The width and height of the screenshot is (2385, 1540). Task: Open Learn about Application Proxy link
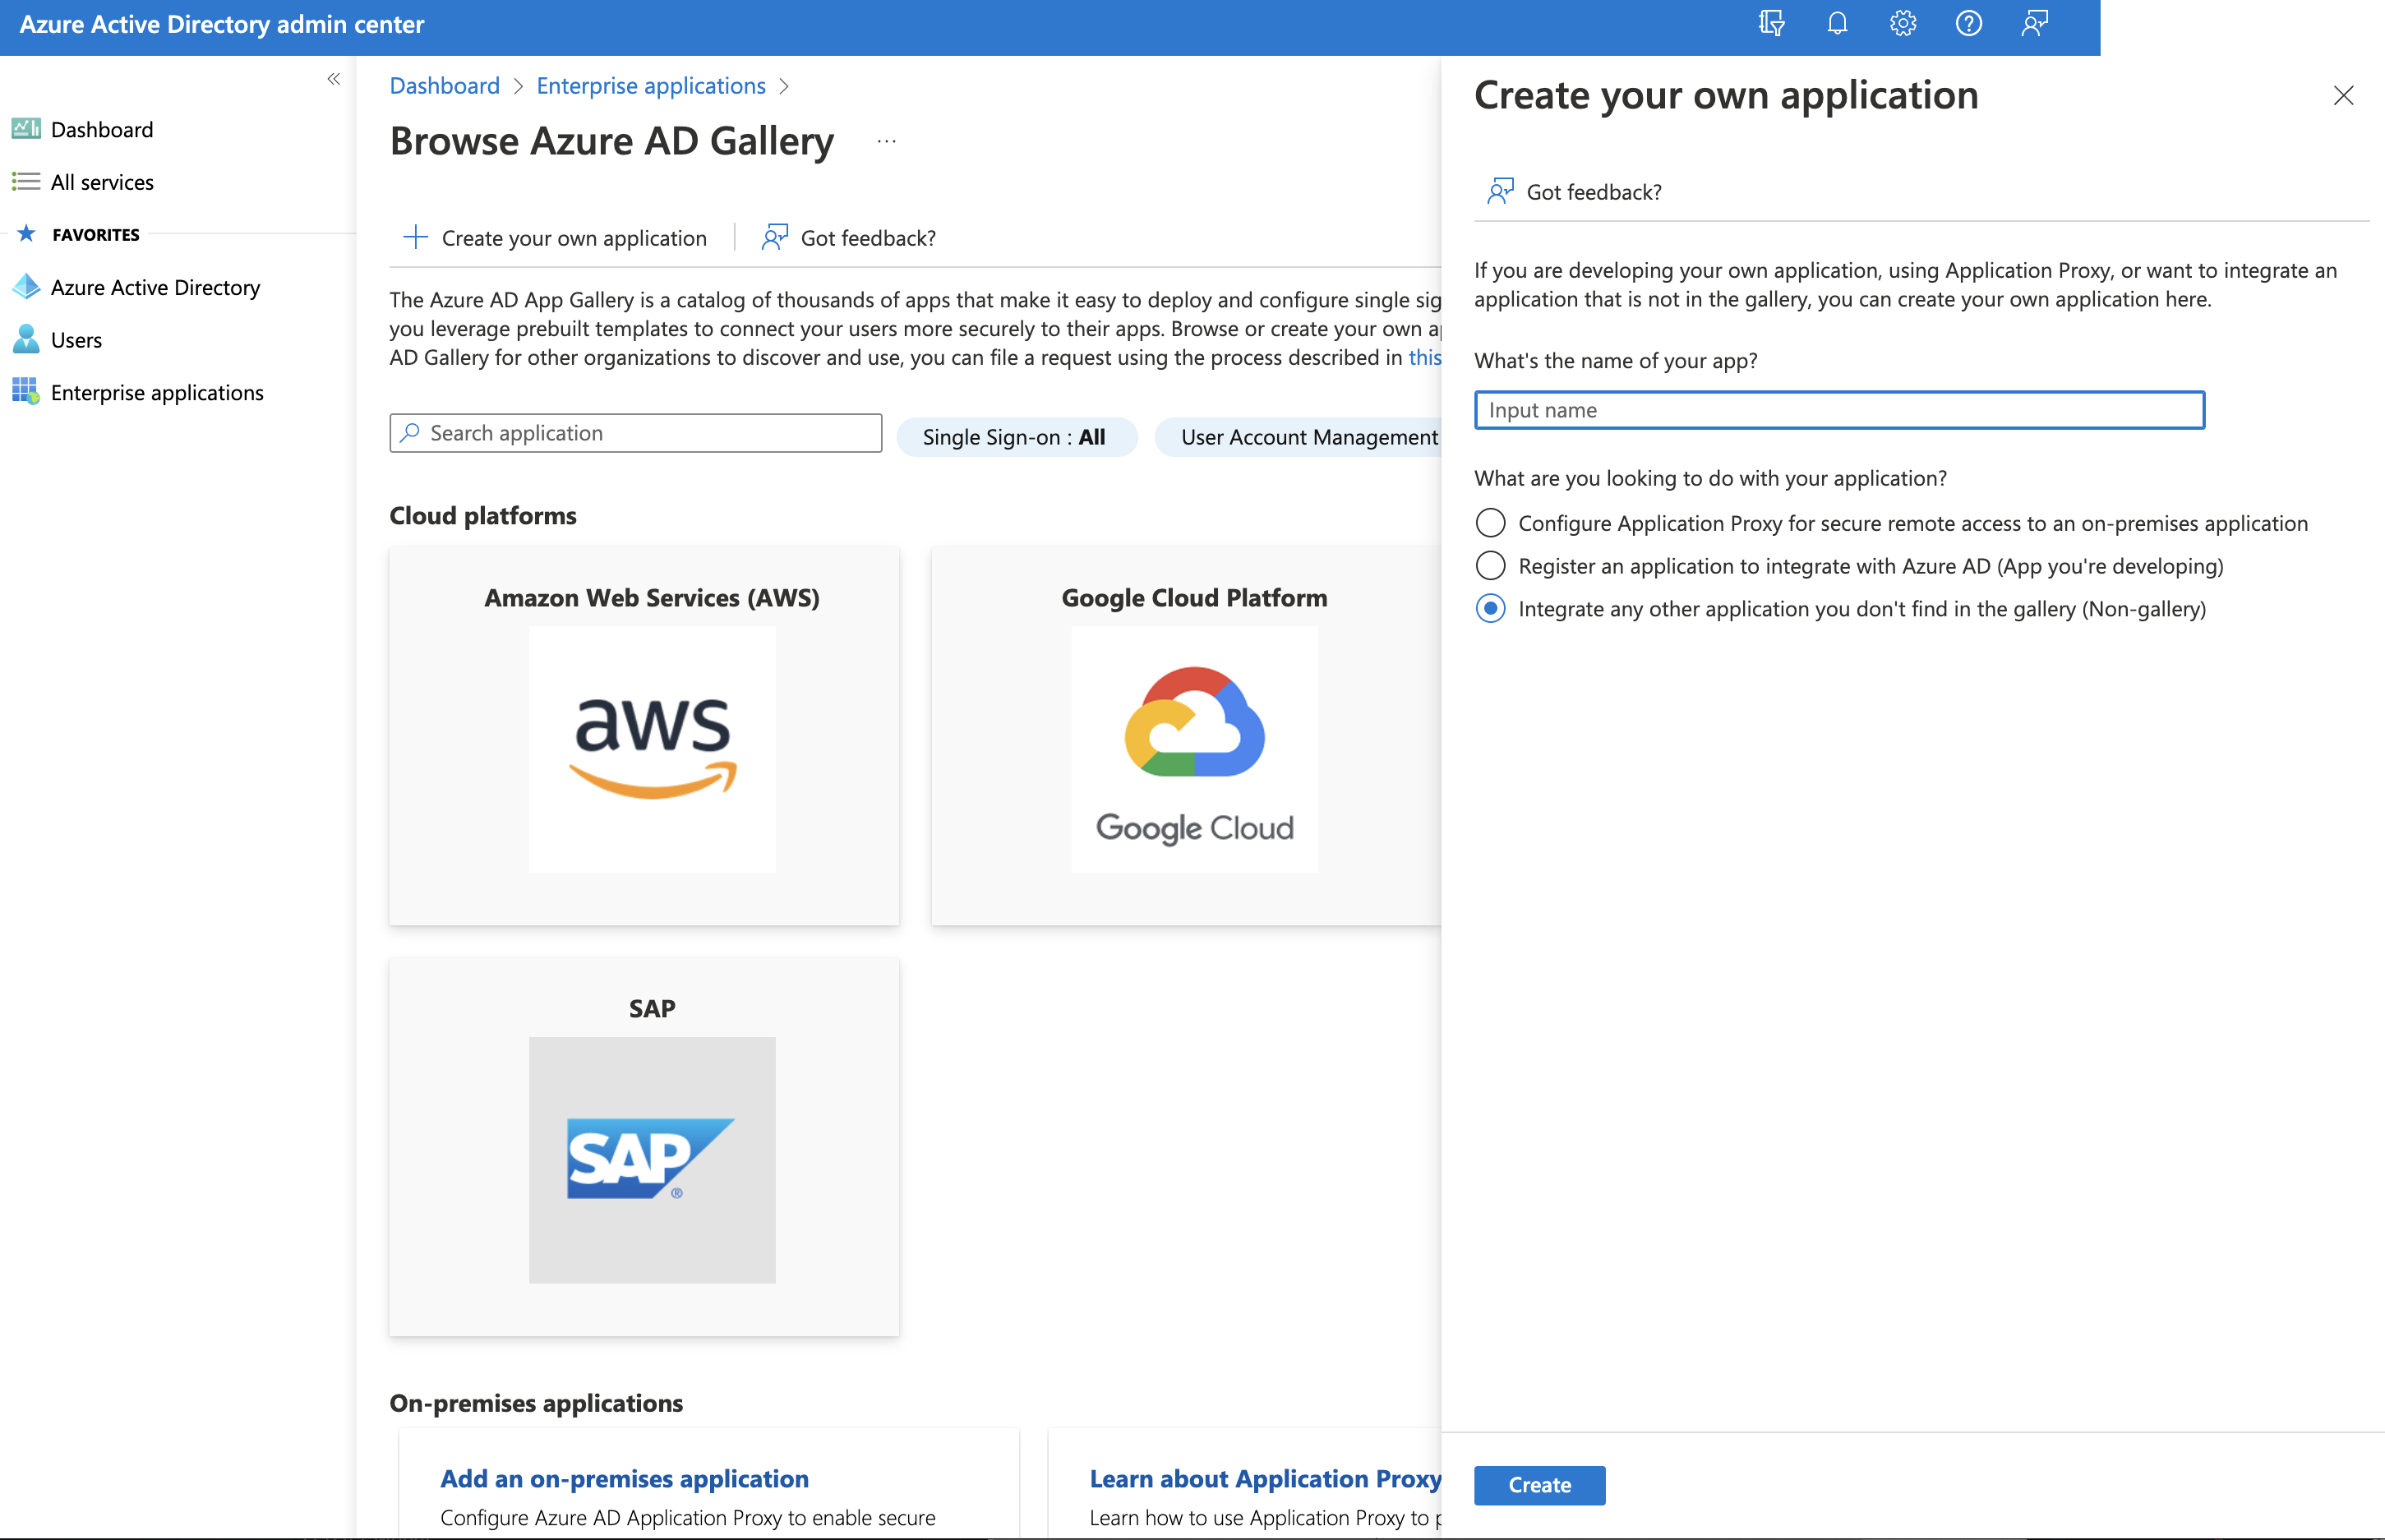[x=1265, y=1479]
